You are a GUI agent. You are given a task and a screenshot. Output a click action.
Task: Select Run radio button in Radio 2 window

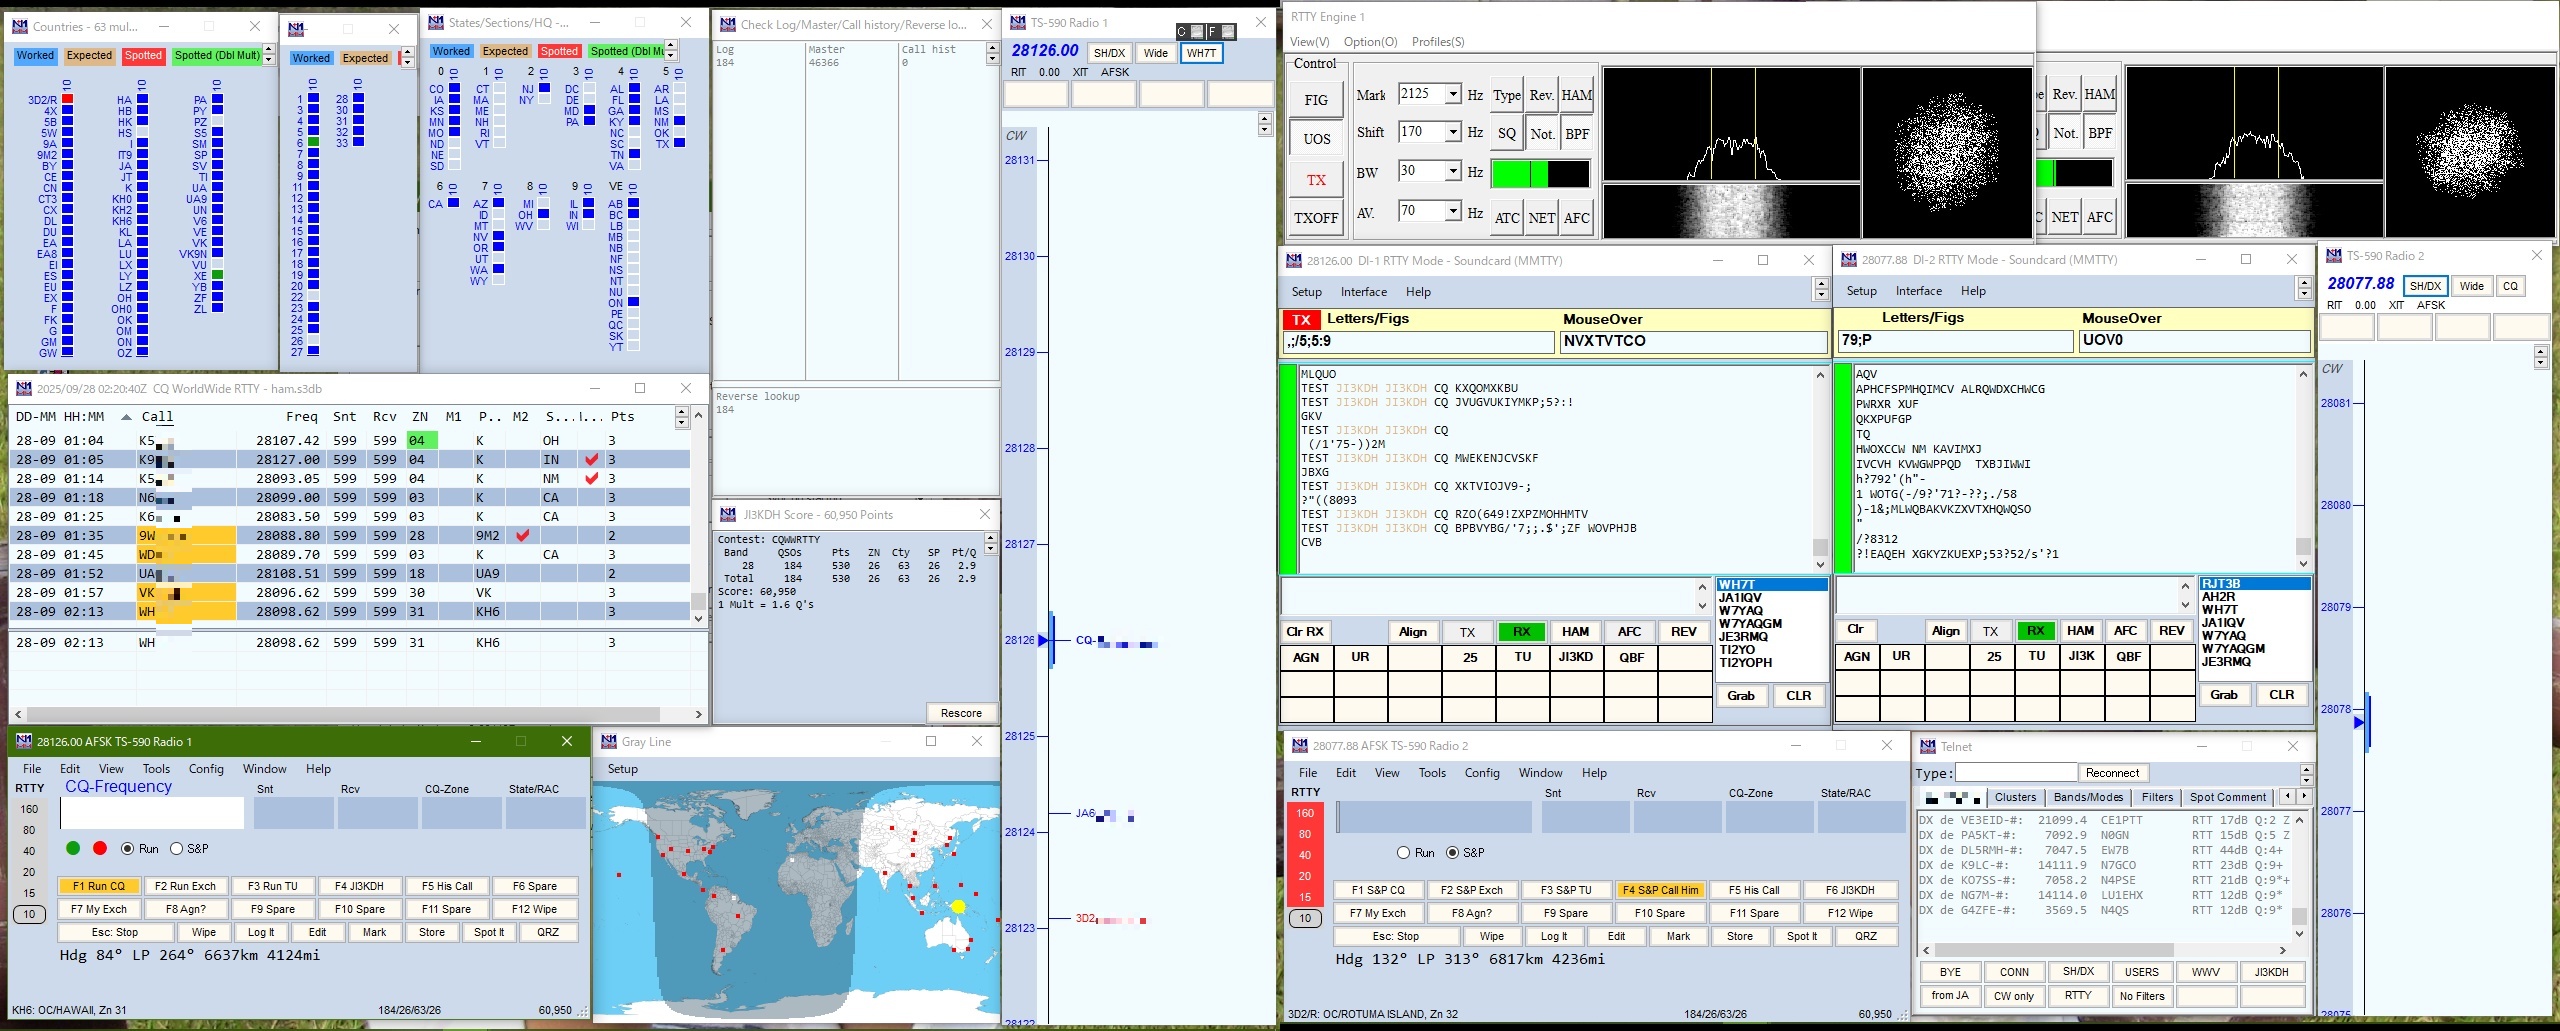coord(1403,852)
